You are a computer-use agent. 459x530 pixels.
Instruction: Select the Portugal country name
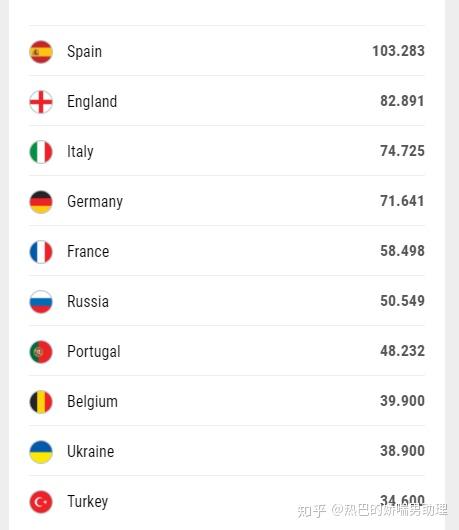(94, 352)
